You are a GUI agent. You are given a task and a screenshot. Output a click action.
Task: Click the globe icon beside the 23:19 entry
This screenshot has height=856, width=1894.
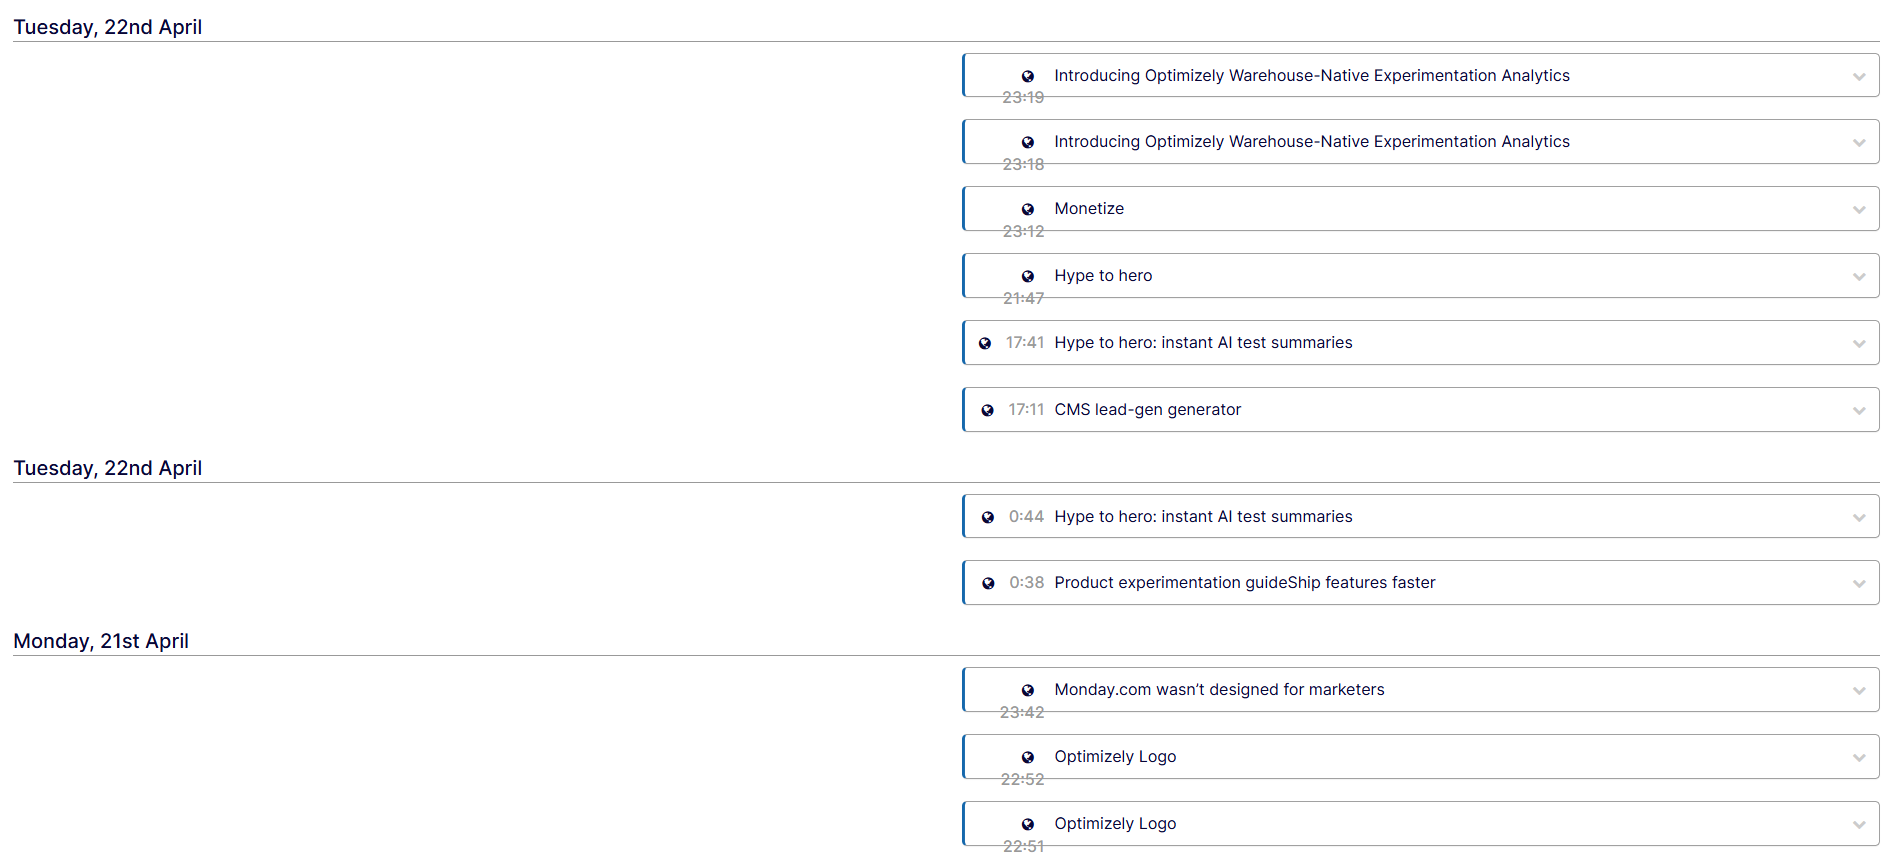[x=1027, y=76]
